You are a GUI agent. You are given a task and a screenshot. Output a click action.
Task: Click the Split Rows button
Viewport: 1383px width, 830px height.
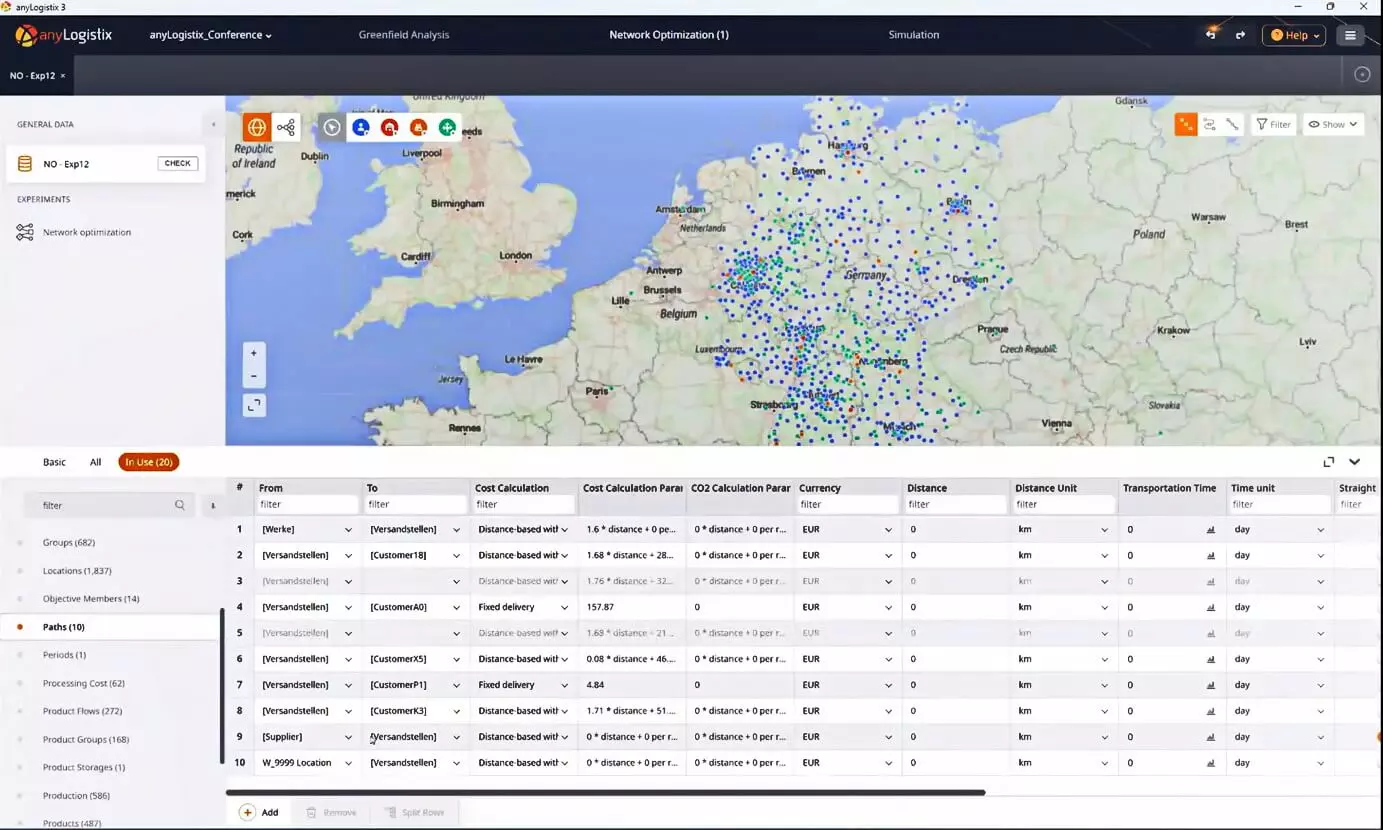coord(414,812)
